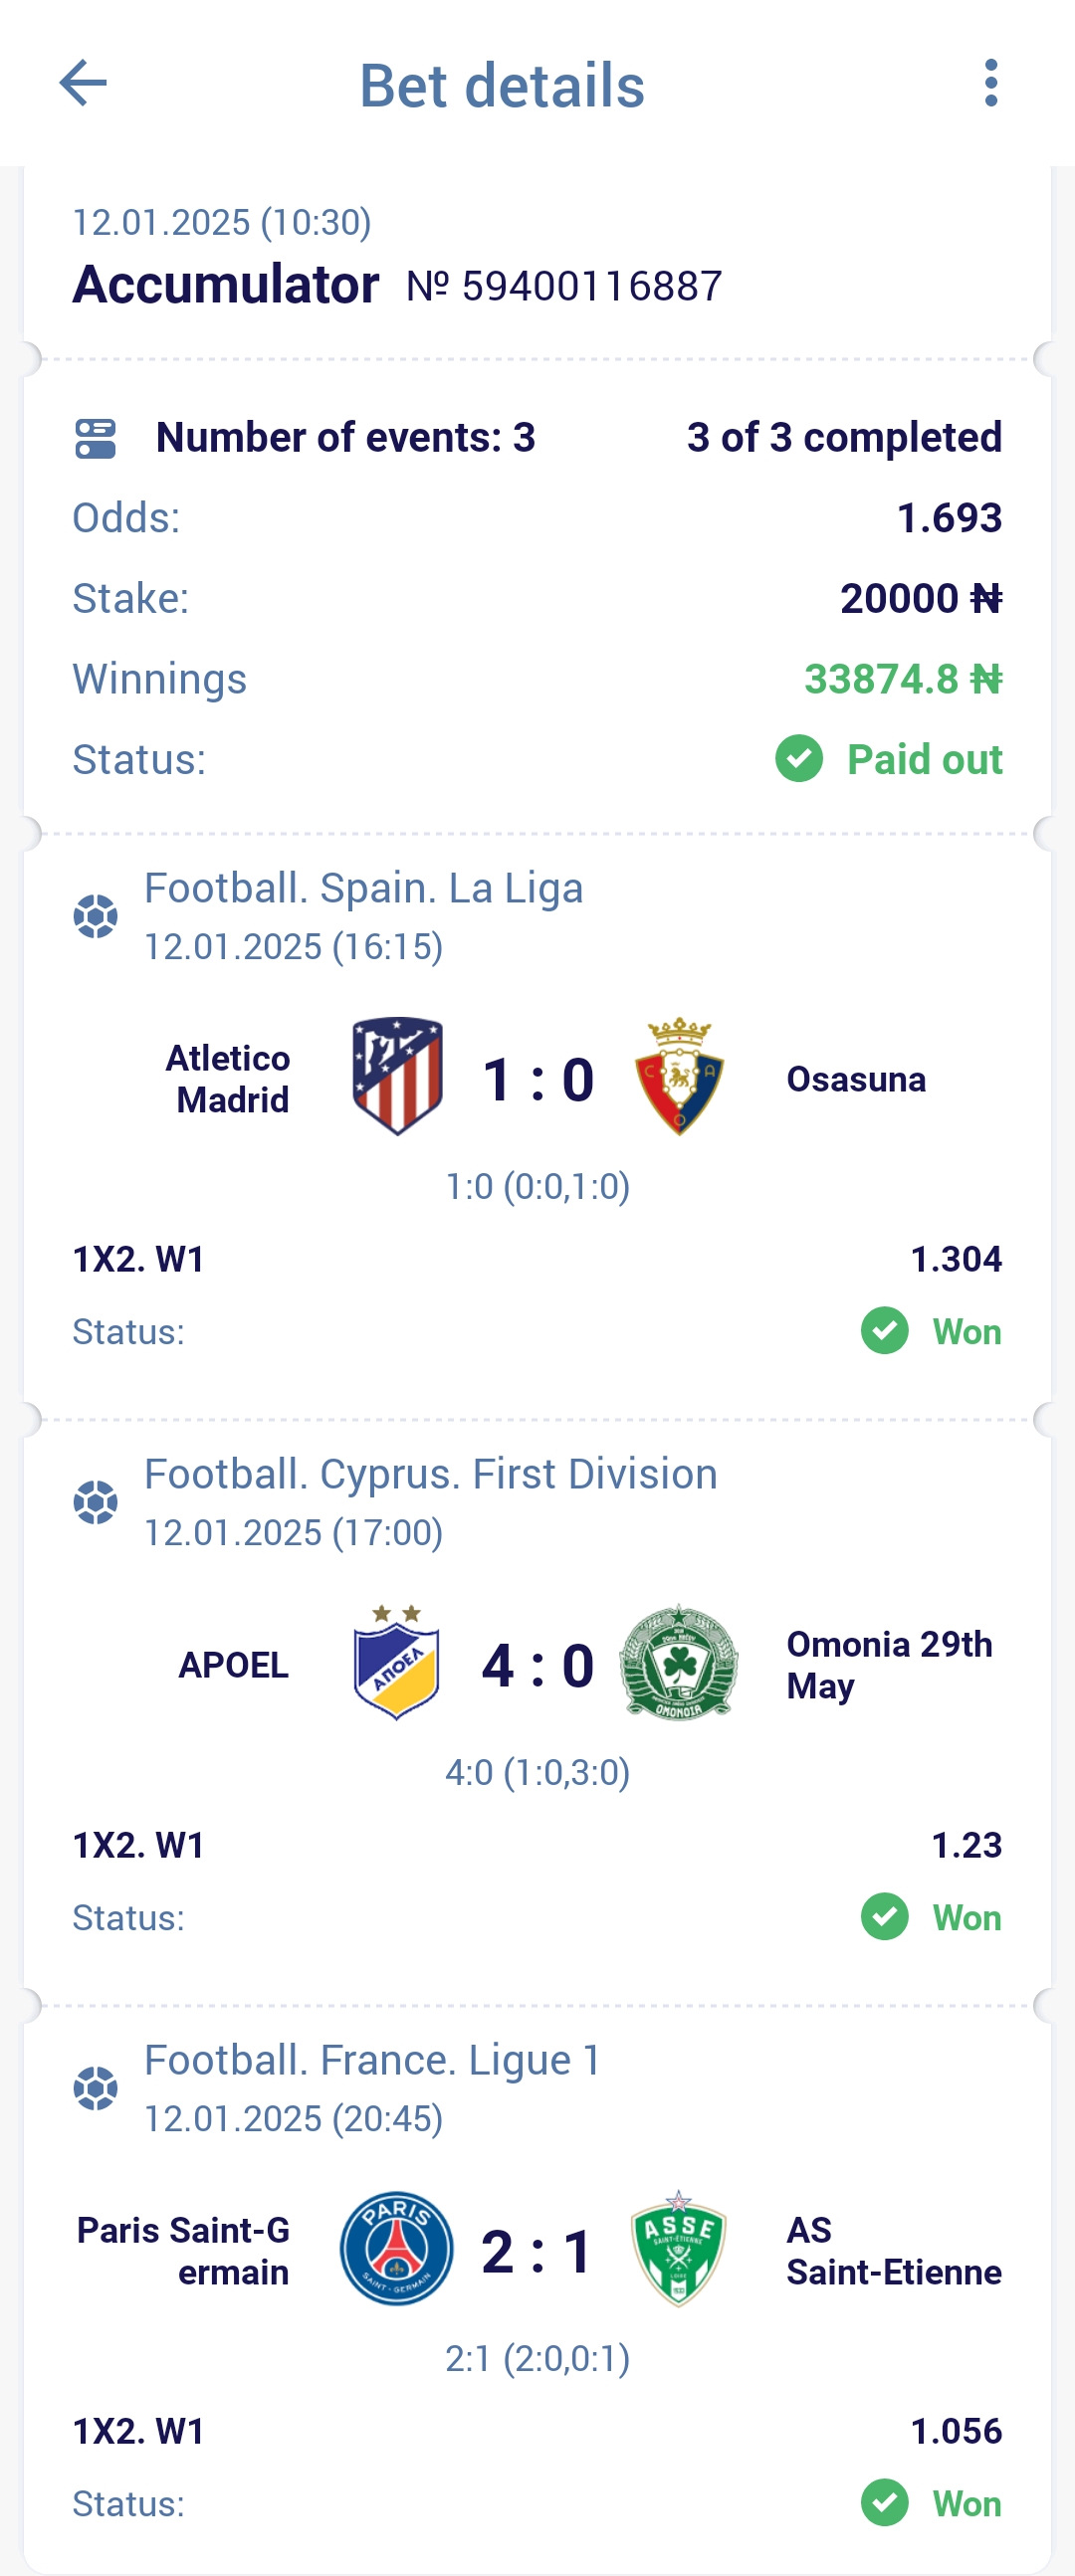The height and width of the screenshot is (2576, 1075).
Task: Click the La Liga football icon
Action: coord(96,916)
